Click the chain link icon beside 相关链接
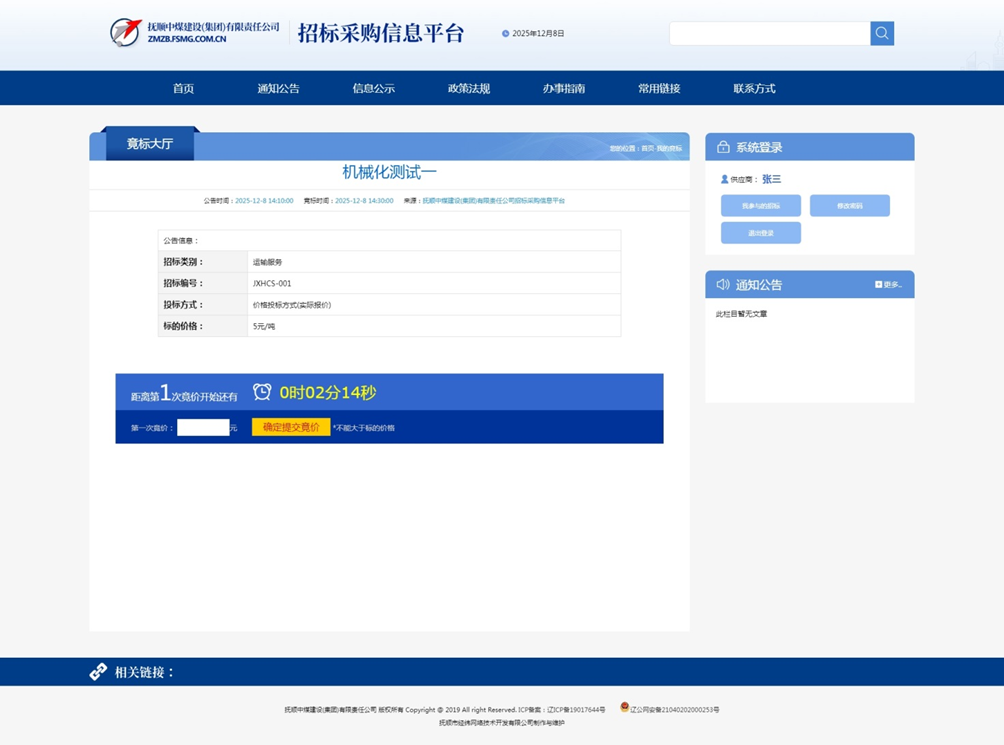1004x745 pixels. [x=98, y=671]
